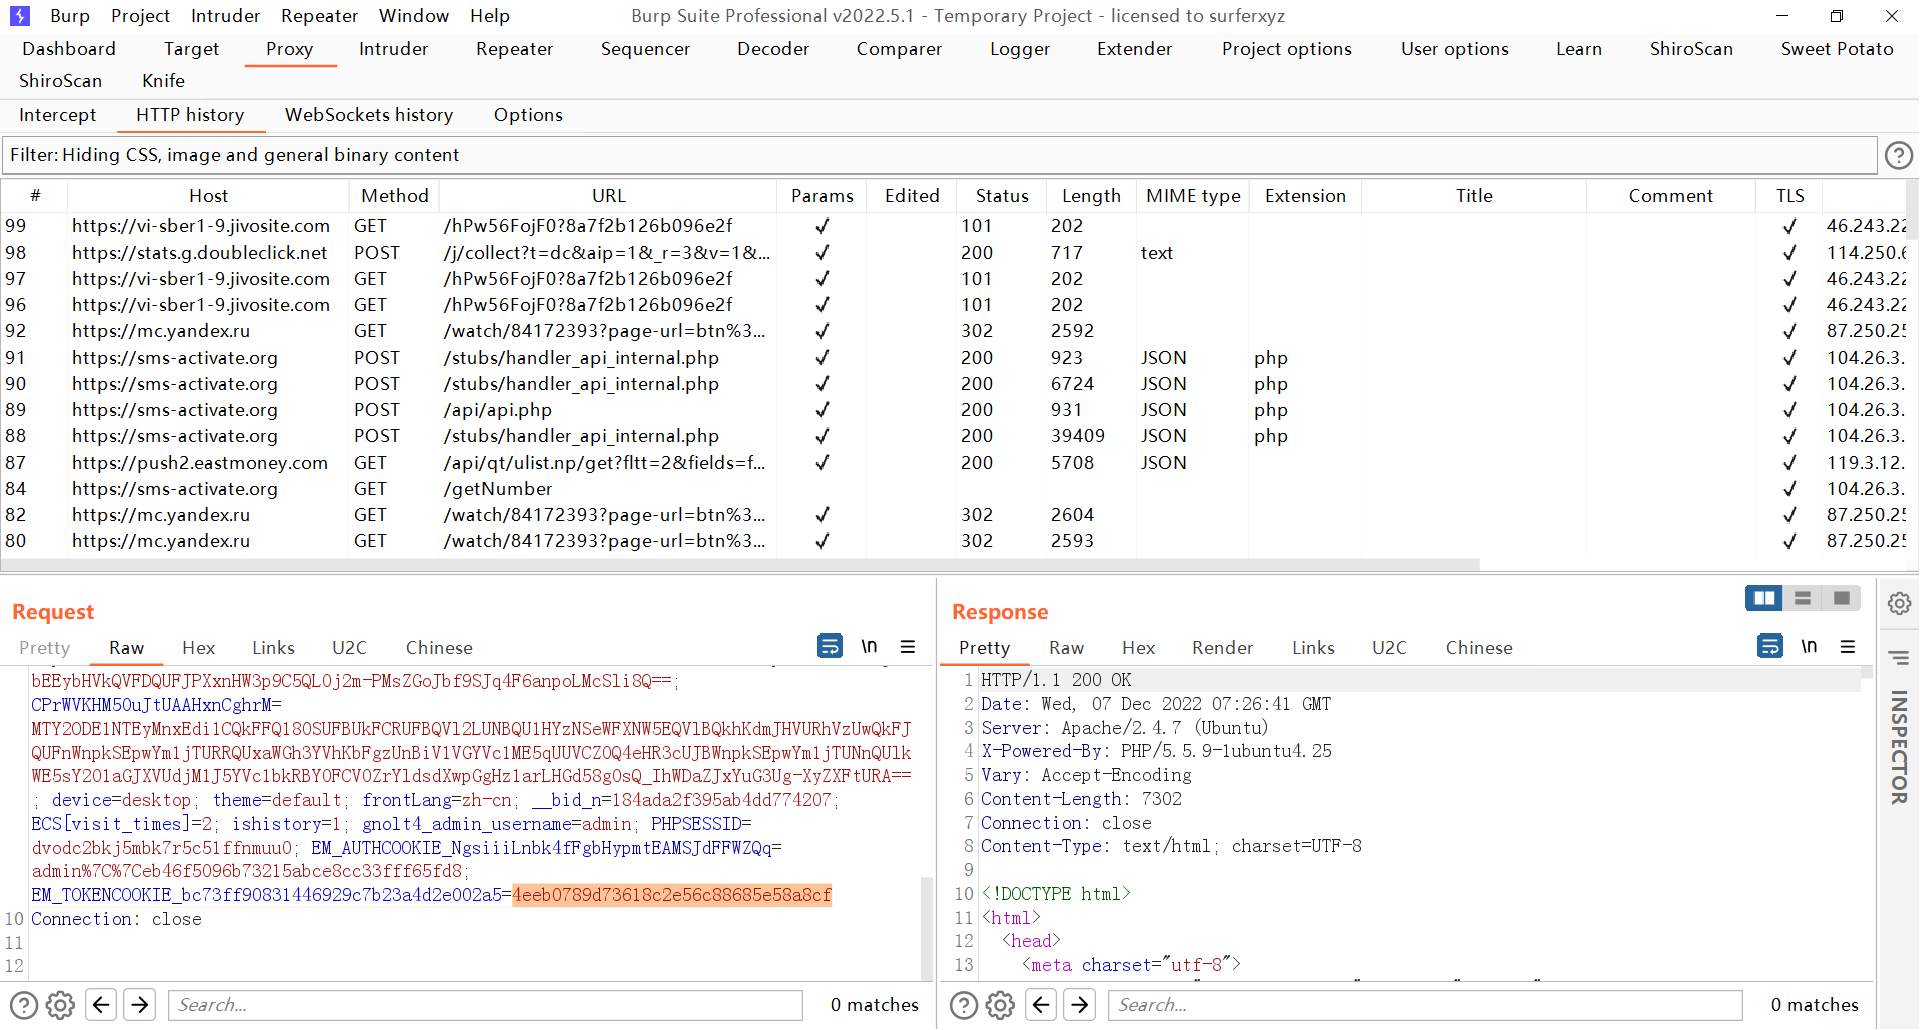Toggle Response message wrap icon

[x=1770, y=646]
